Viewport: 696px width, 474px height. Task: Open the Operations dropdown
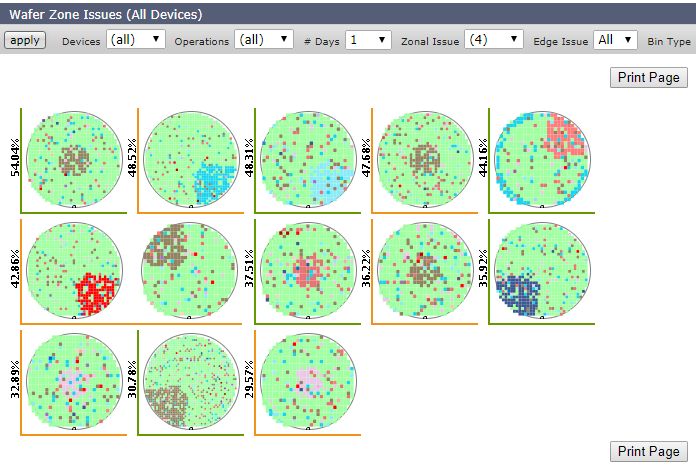pyautogui.click(x=264, y=40)
